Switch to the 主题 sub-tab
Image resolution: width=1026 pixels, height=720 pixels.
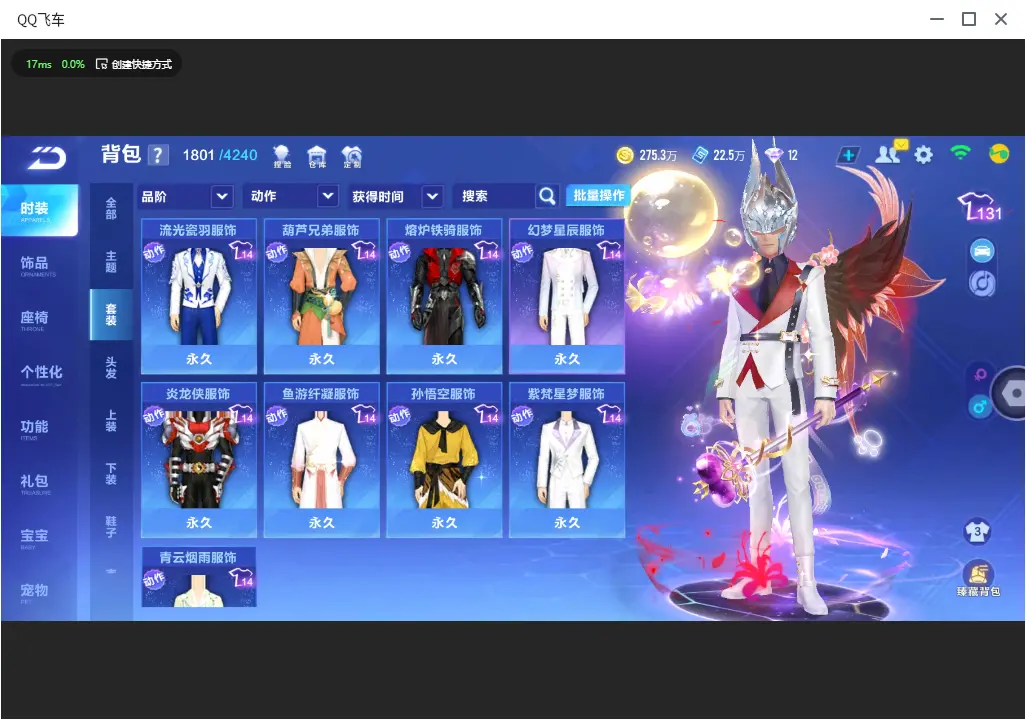tap(111, 261)
